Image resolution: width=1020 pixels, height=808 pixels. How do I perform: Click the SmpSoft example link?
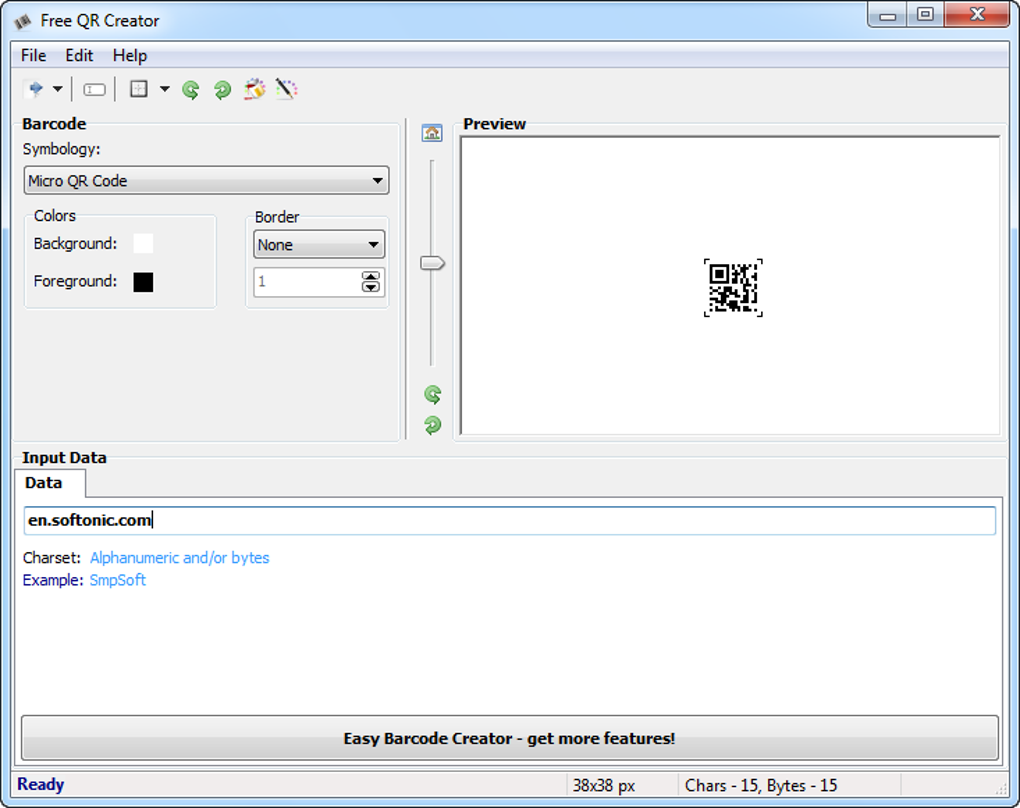tap(117, 580)
